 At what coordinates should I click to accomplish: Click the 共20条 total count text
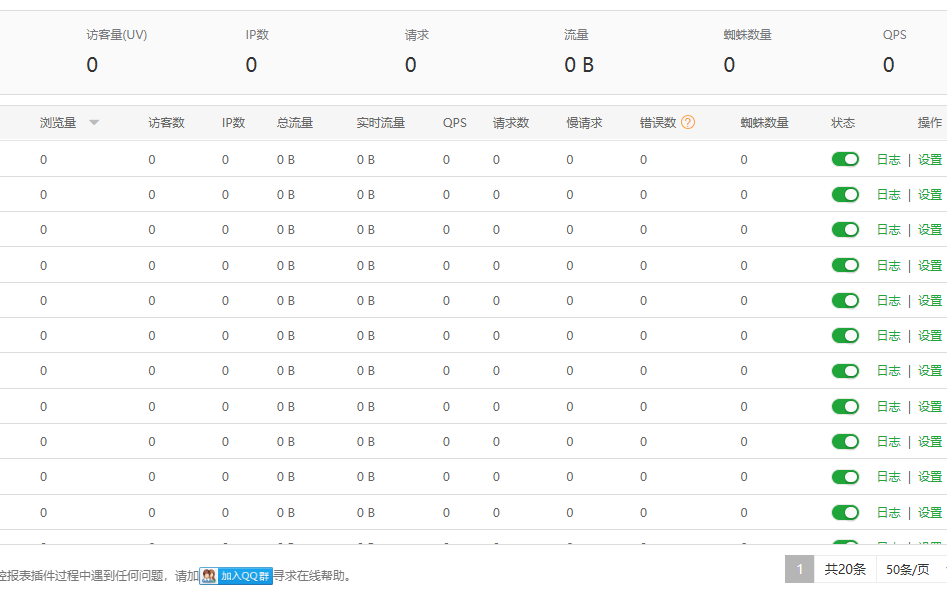(x=845, y=569)
